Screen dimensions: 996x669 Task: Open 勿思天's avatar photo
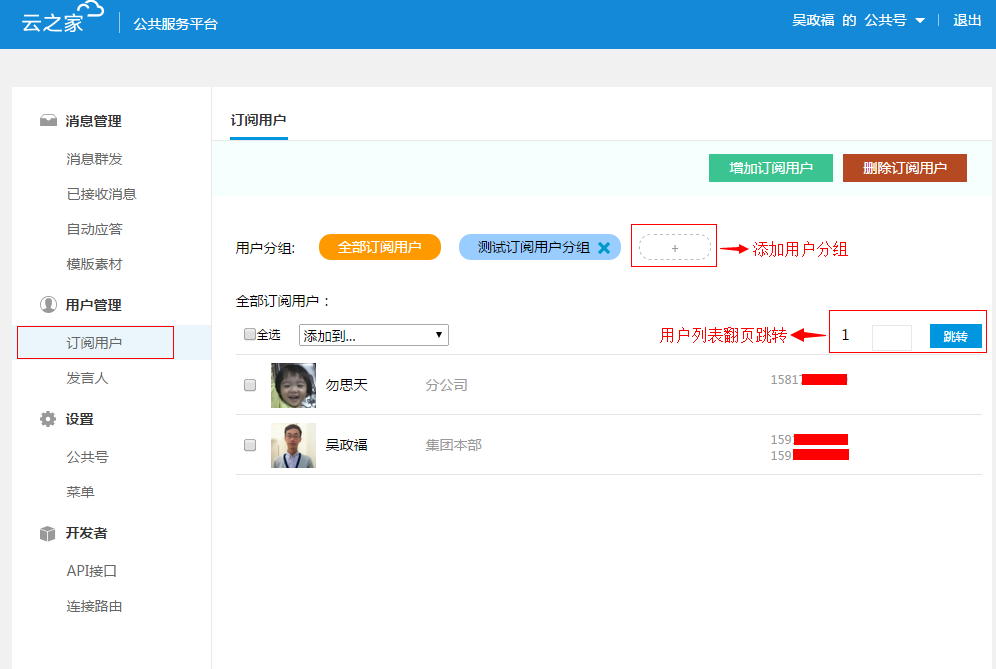click(293, 385)
